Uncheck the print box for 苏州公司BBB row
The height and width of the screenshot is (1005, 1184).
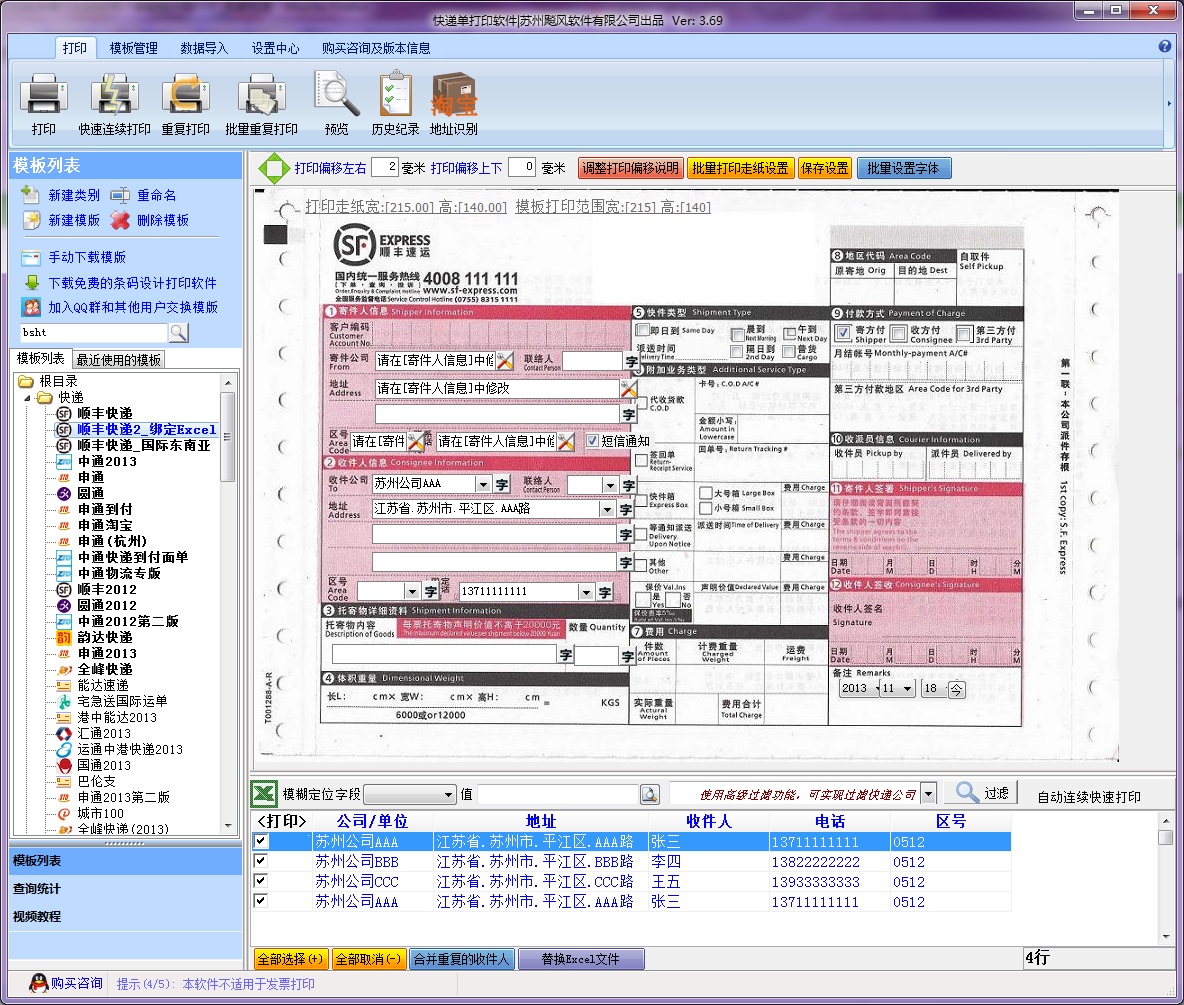261,862
